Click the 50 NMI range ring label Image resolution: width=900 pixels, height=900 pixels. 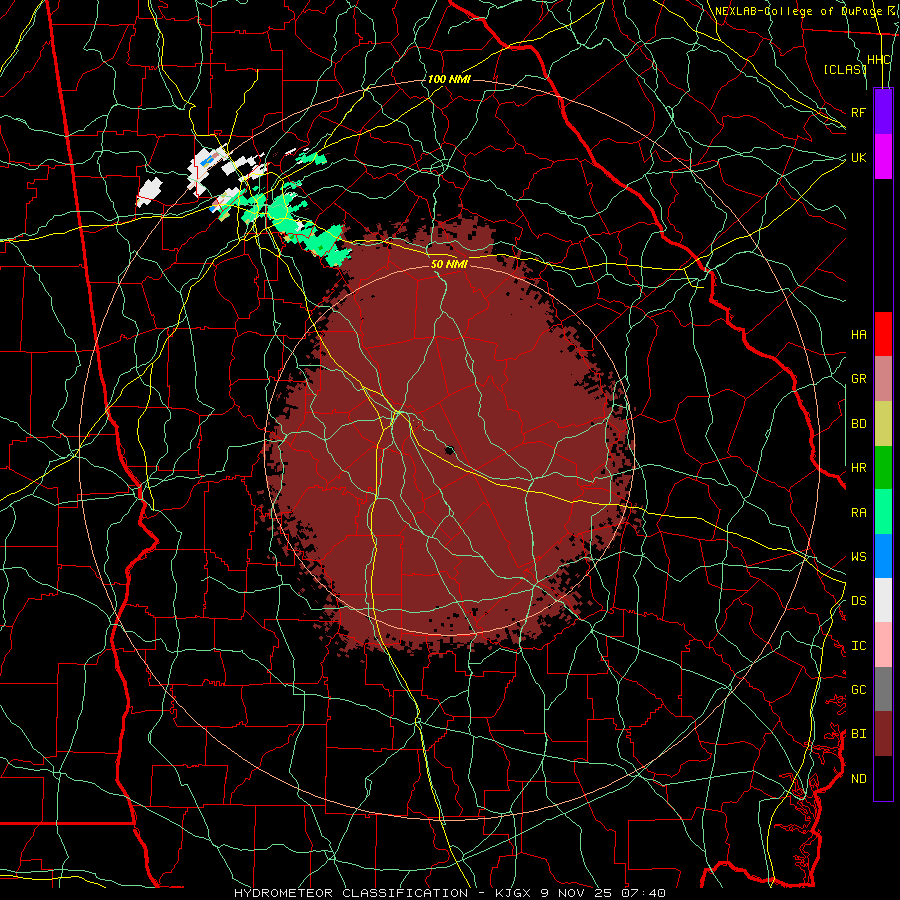pos(449,264)
